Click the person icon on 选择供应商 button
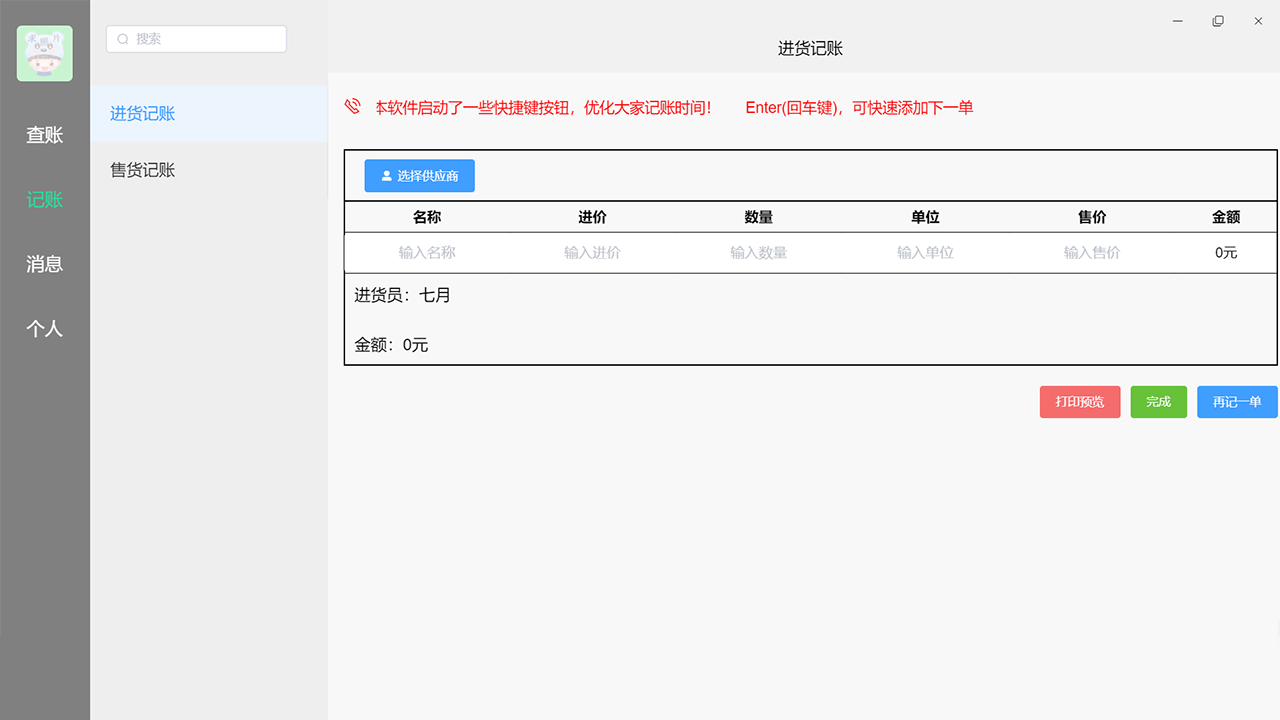Image resolution: width=1280 pixels, height=720 pixels. coord(387,175)
